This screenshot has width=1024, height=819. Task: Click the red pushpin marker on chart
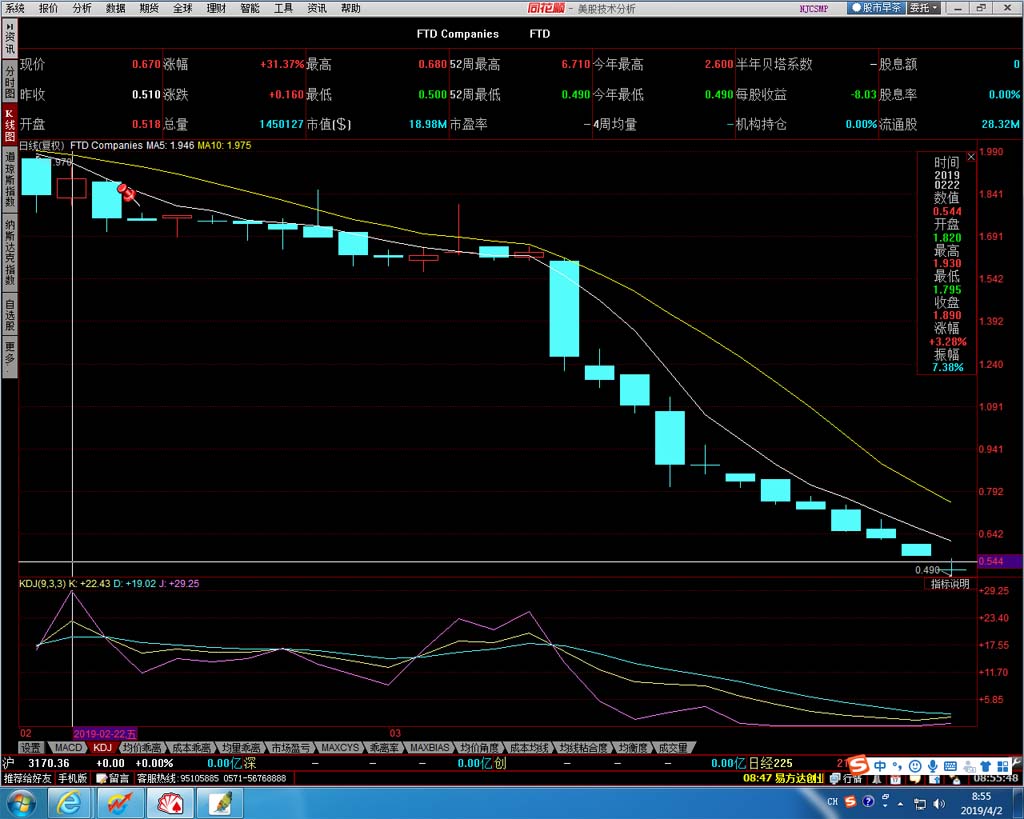tap(126, 192)
